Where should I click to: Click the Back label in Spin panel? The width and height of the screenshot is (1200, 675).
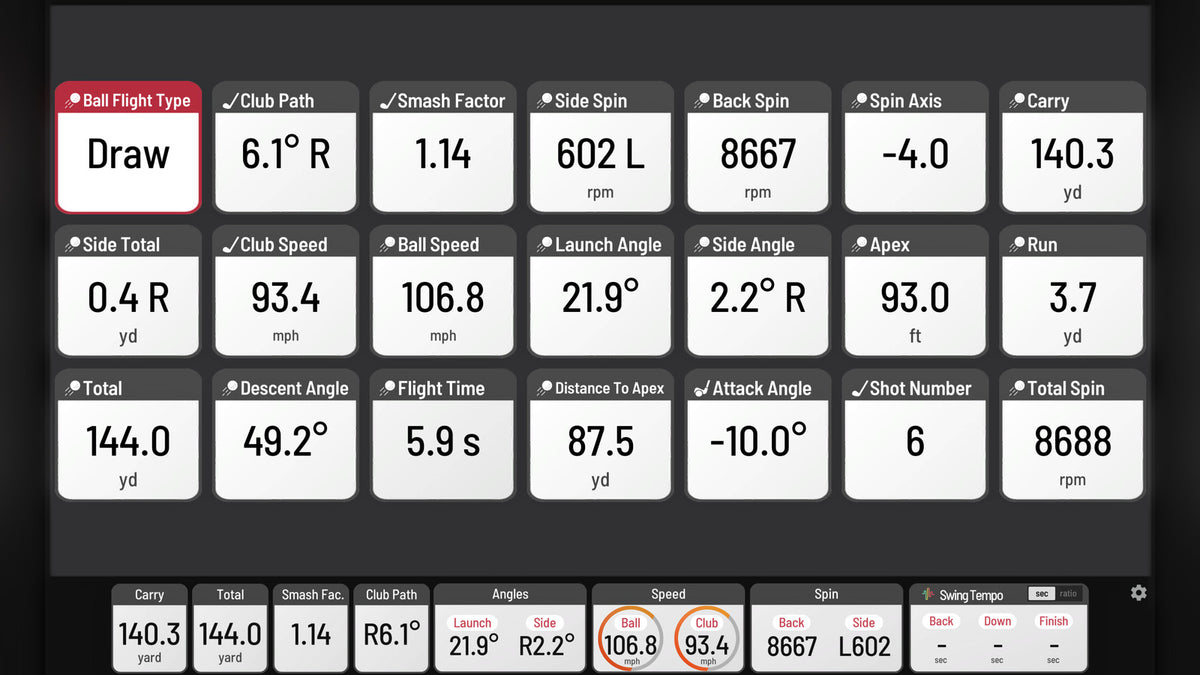tap(792, 622)
